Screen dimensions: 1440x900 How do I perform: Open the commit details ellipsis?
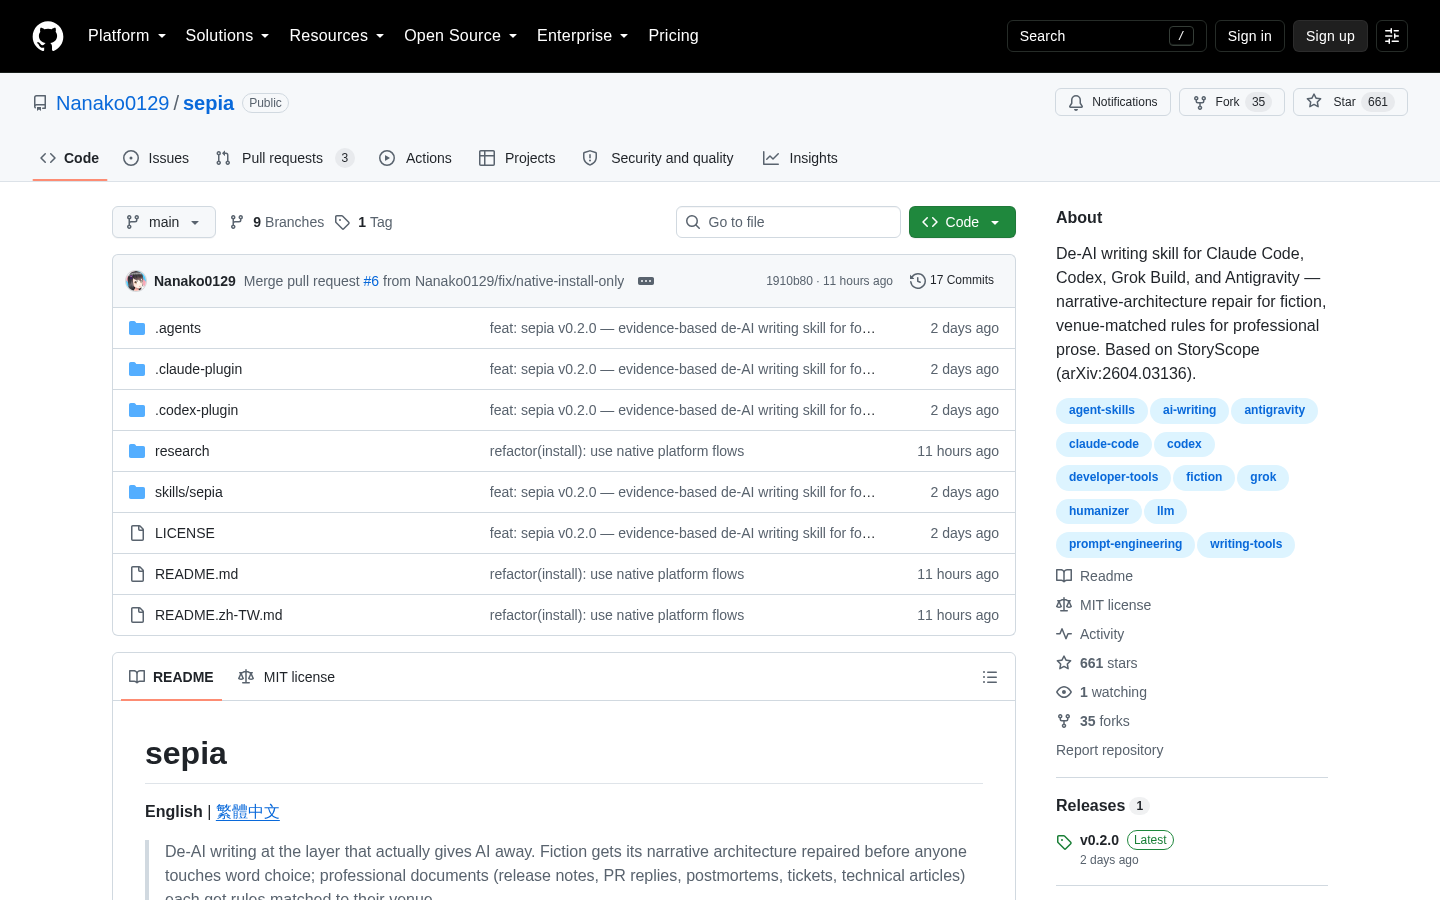646,281
